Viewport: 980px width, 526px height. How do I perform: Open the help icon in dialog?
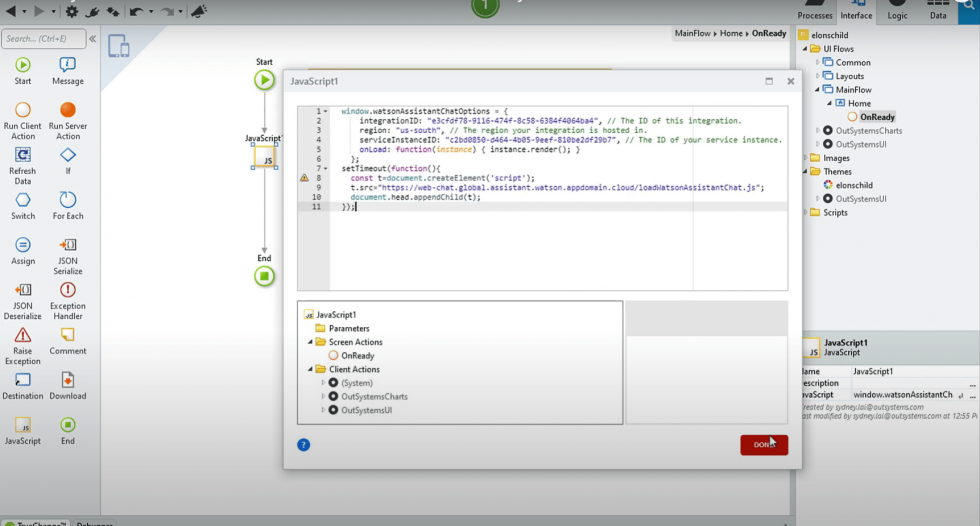click(x=304, y=445)
